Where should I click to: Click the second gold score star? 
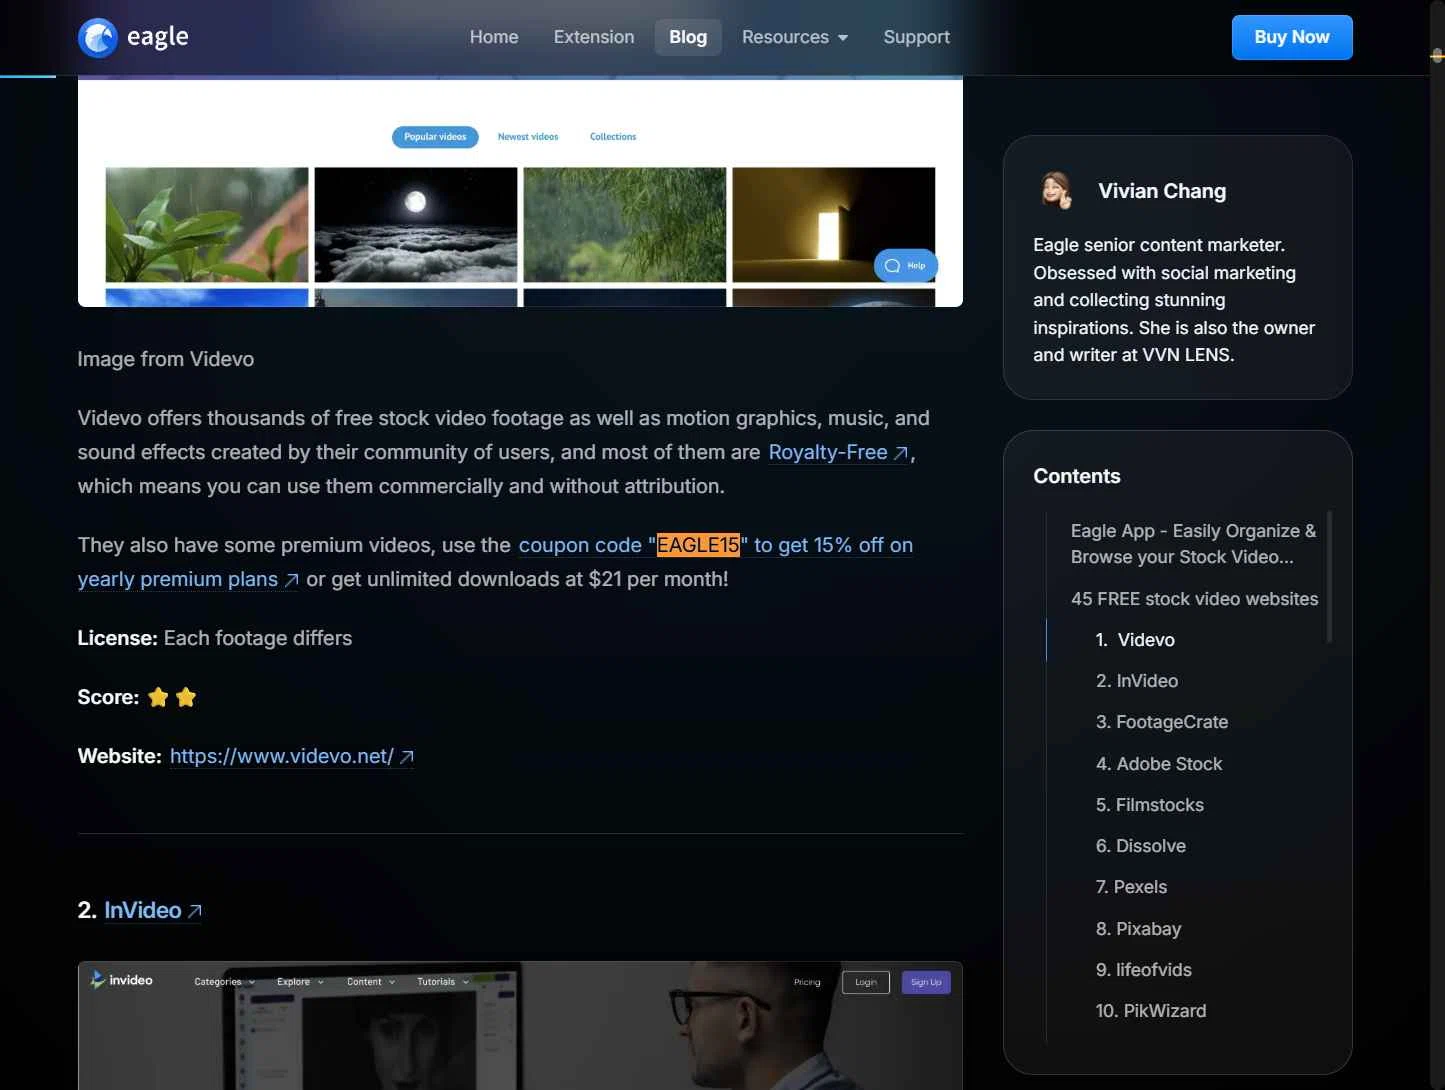coord(186,697)
